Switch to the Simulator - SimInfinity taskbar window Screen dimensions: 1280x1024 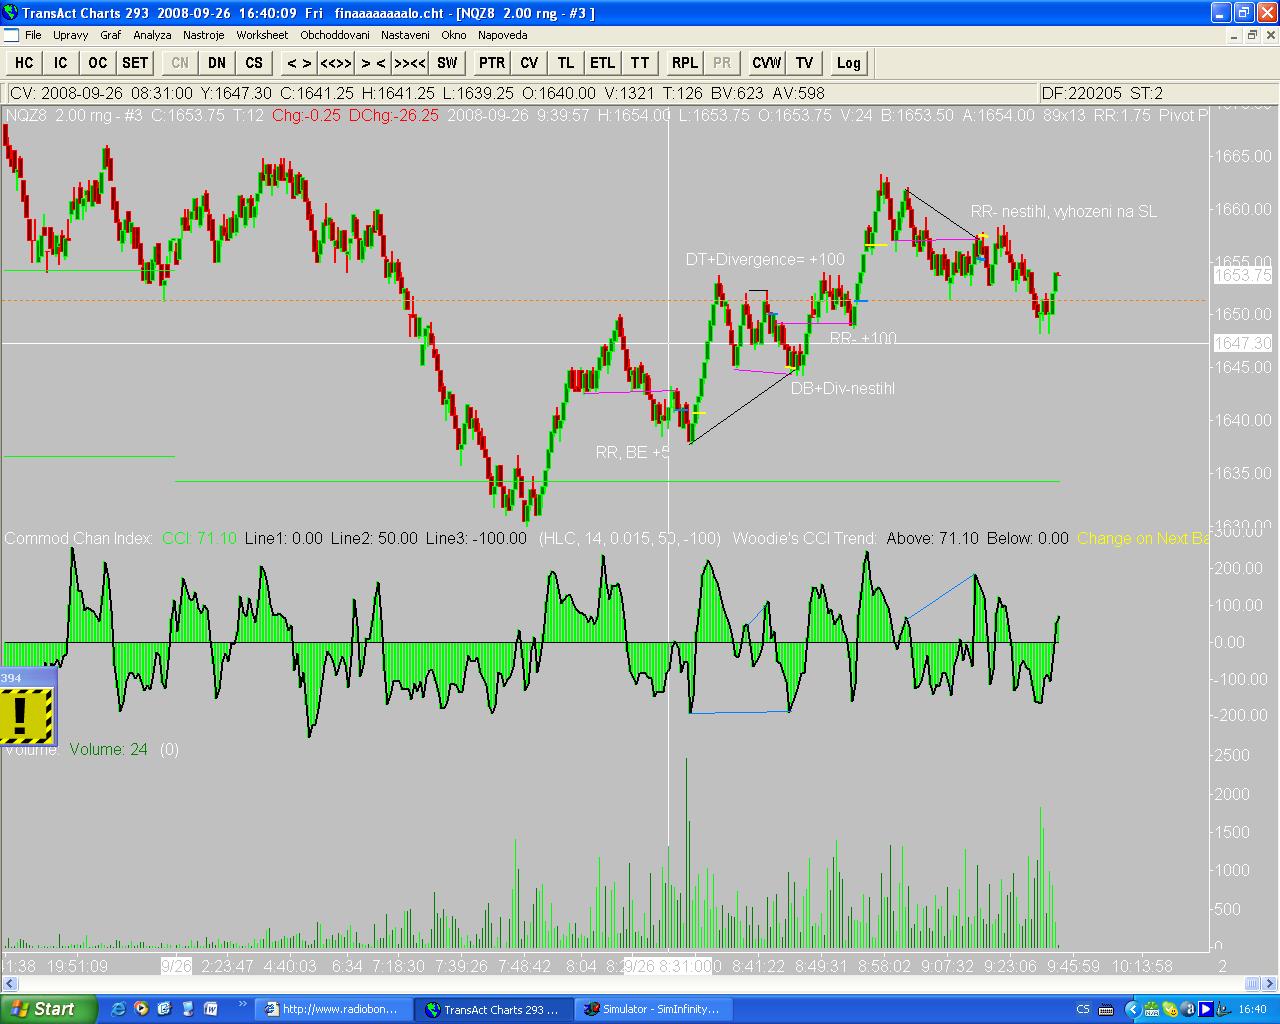click(x=654, y=1009)
